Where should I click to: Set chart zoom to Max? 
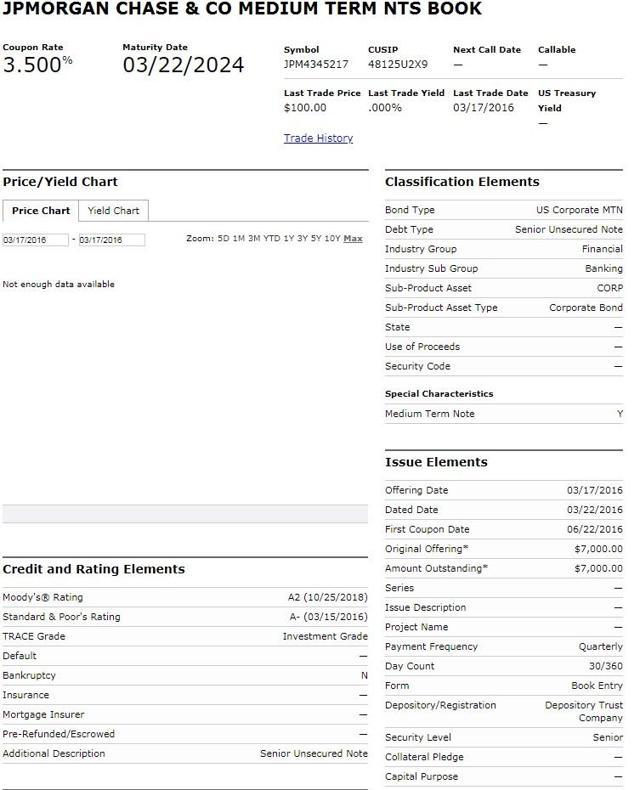[353, 238]
